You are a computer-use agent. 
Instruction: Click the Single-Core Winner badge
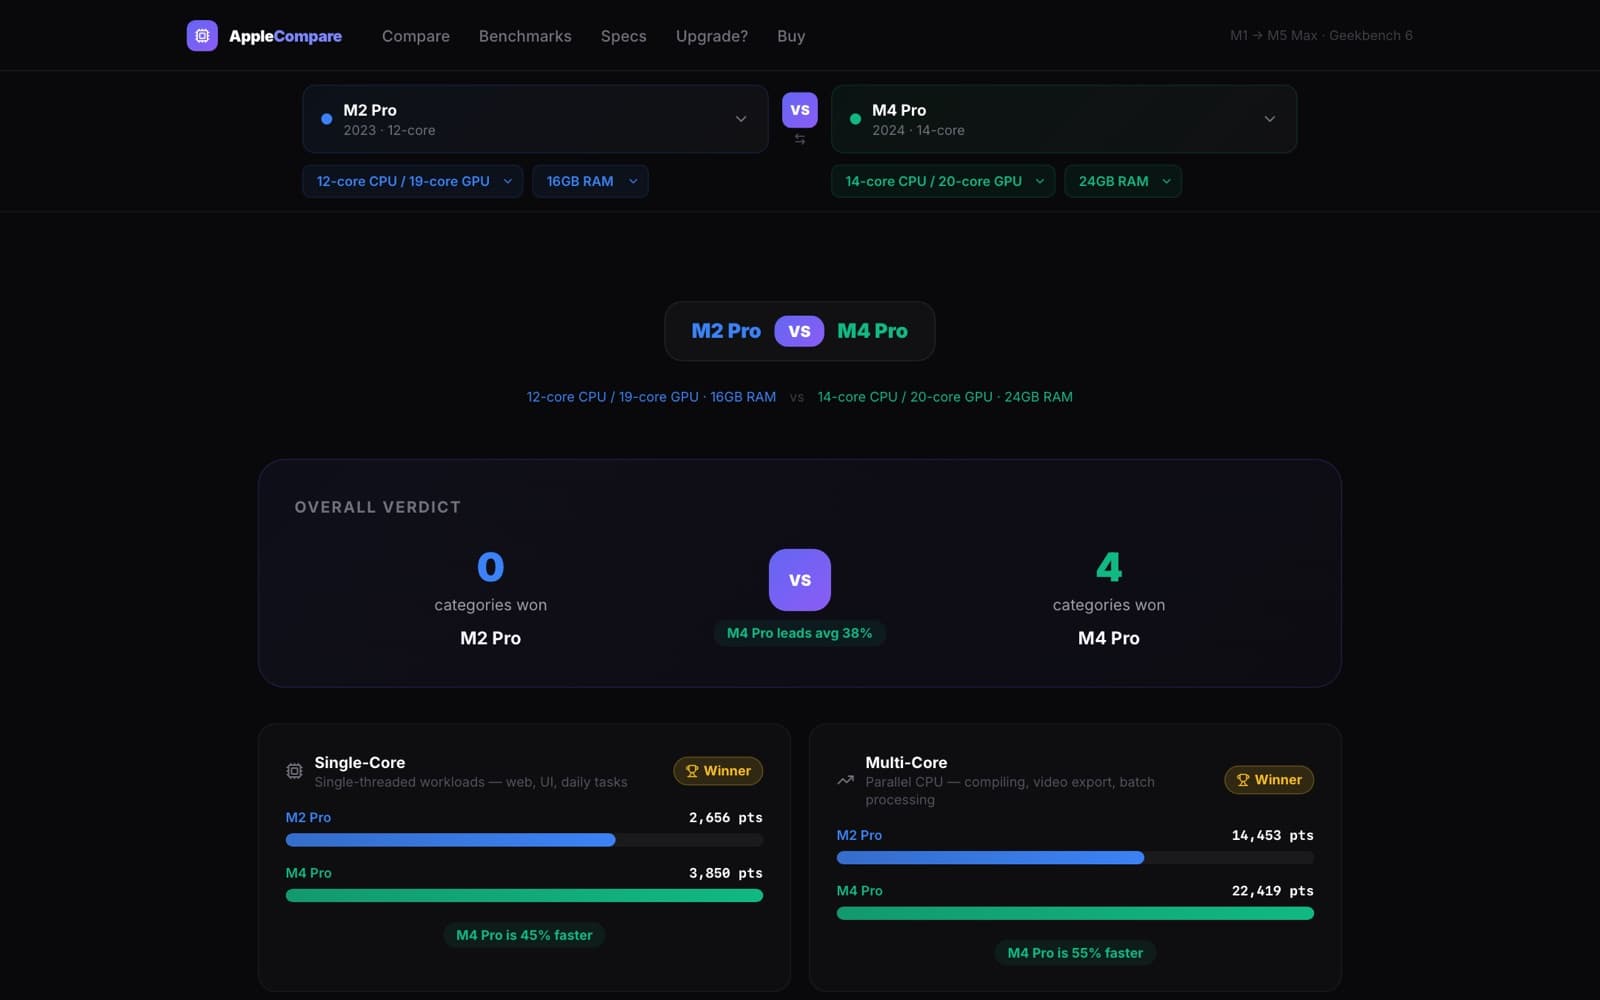point(718,771)
